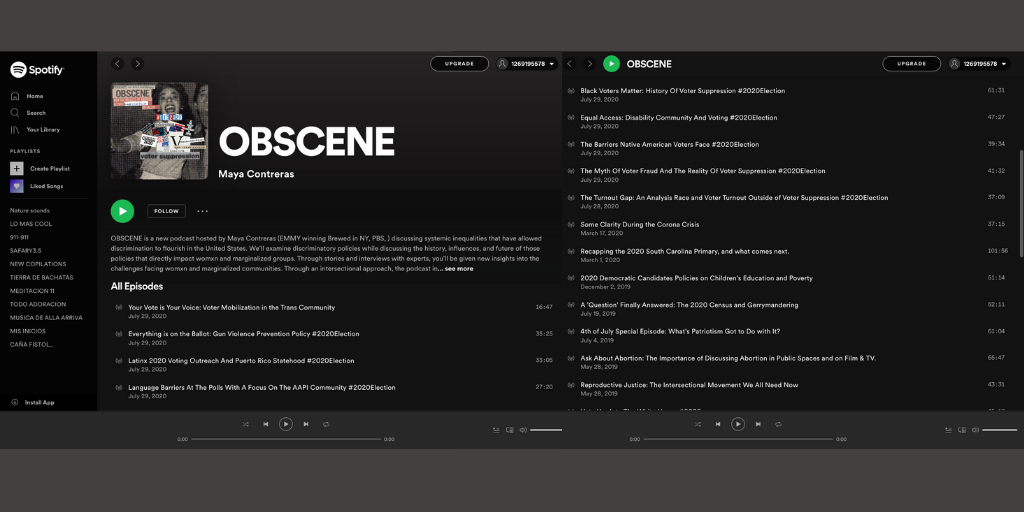
Task: Expand description with see more
Action: pyautogui.click(x=459, y=268)
